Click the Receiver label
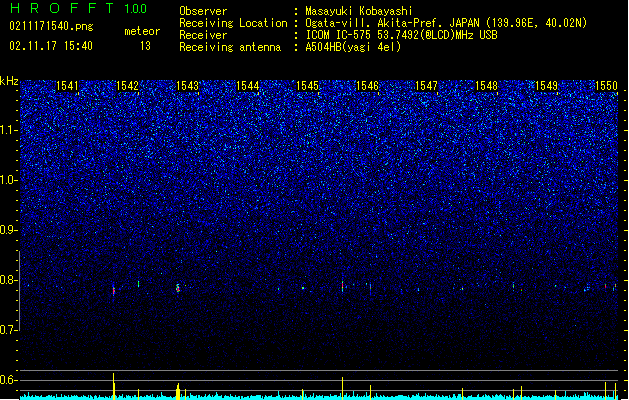The height and width of the screenshot is (400, 629). tap(203, 35)
